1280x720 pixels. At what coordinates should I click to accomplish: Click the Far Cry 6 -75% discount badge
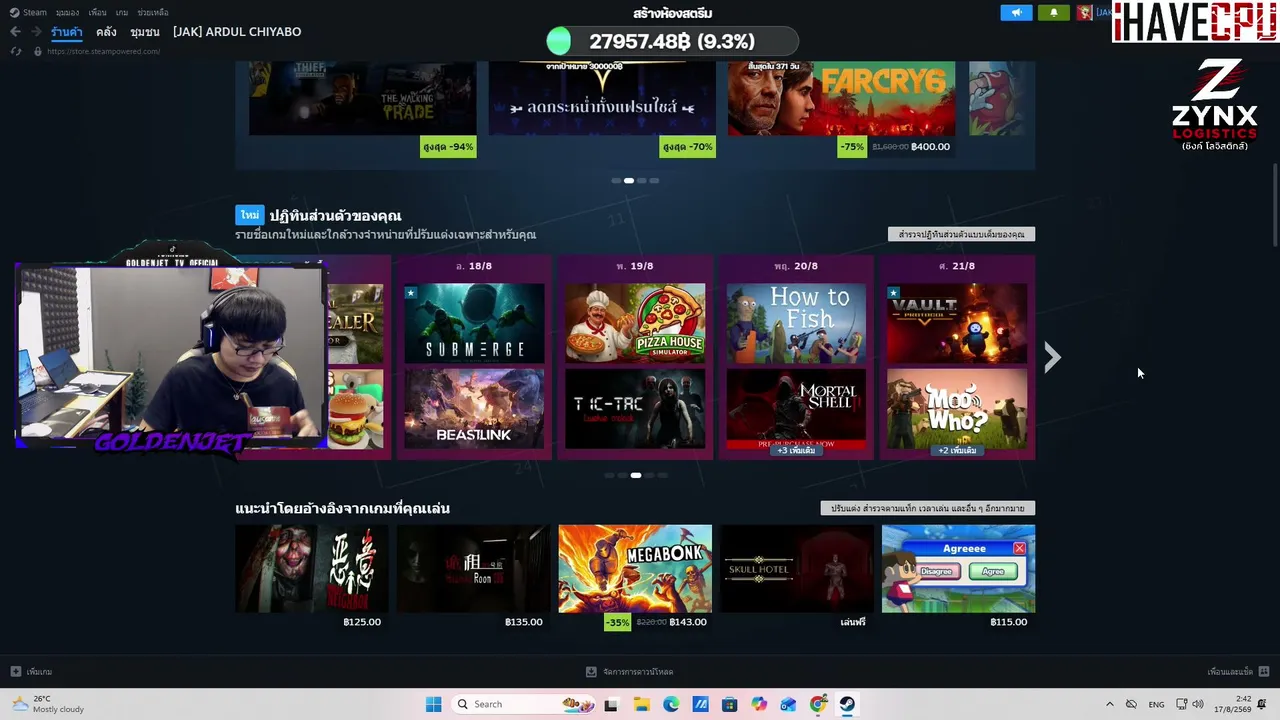[852, 146]
